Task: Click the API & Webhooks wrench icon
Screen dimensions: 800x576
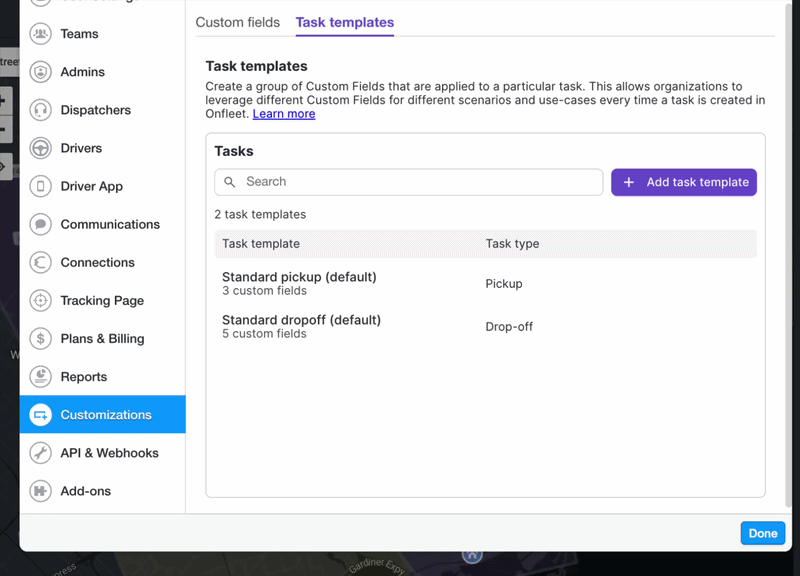Action: click(x=40, y=453)
